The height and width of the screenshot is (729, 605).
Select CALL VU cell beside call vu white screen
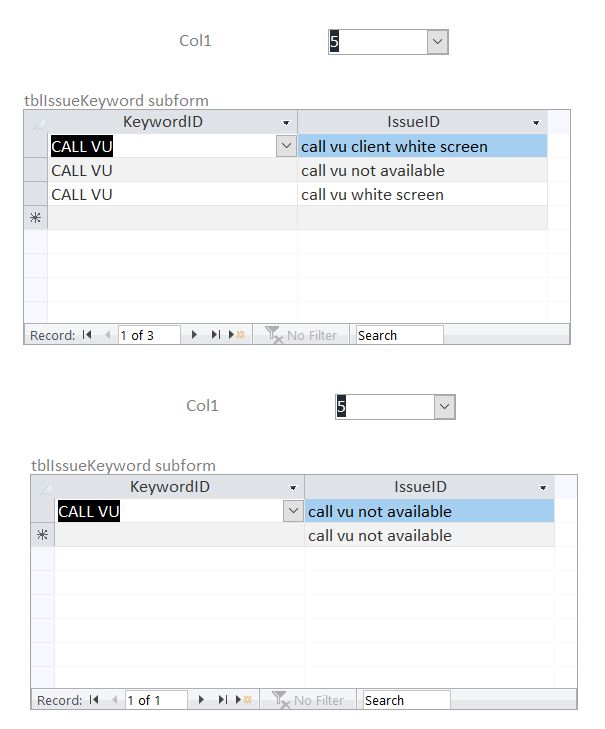[172, 194]
